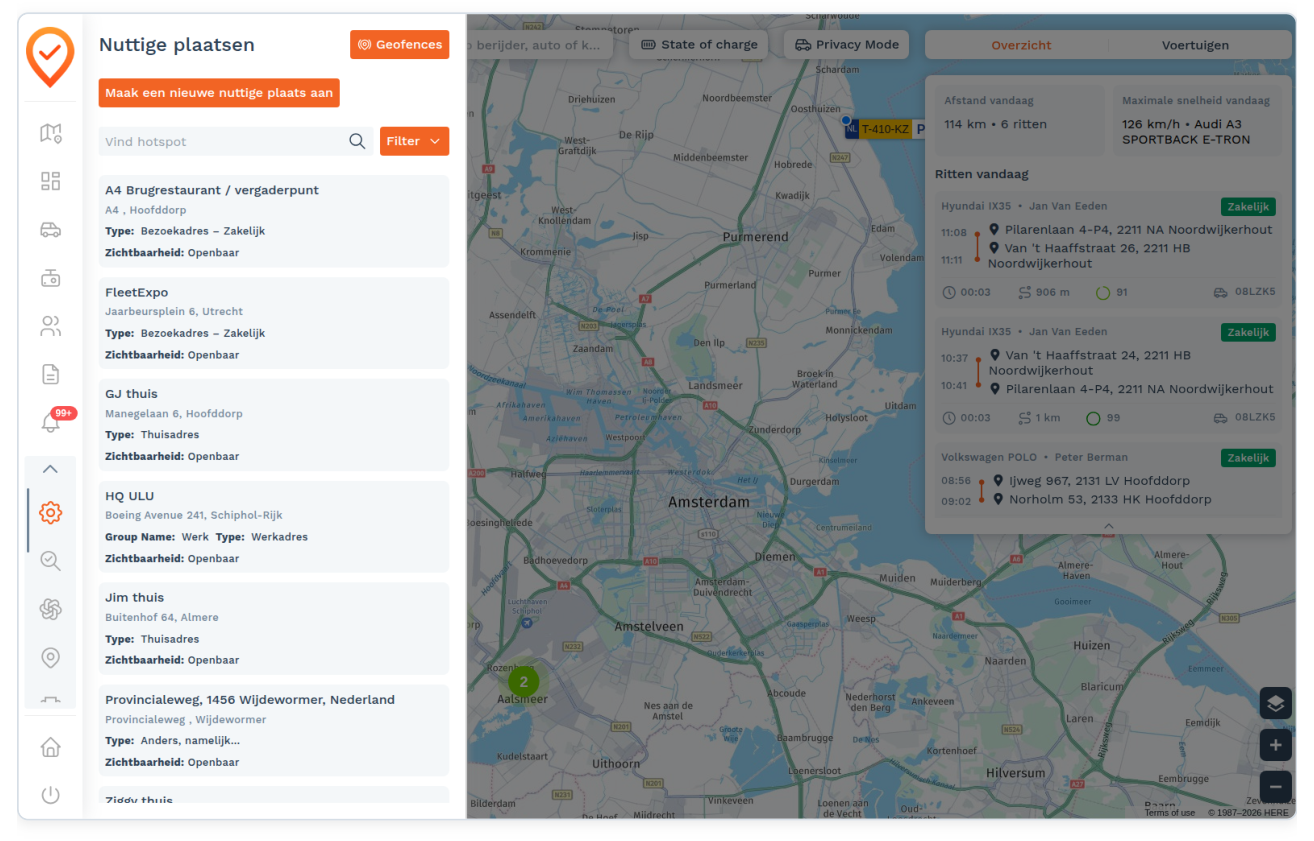Open the reports document sidebar icon
Viewport: 1314px width, 841px height.
pyautogui.click(x=50, y=374)
